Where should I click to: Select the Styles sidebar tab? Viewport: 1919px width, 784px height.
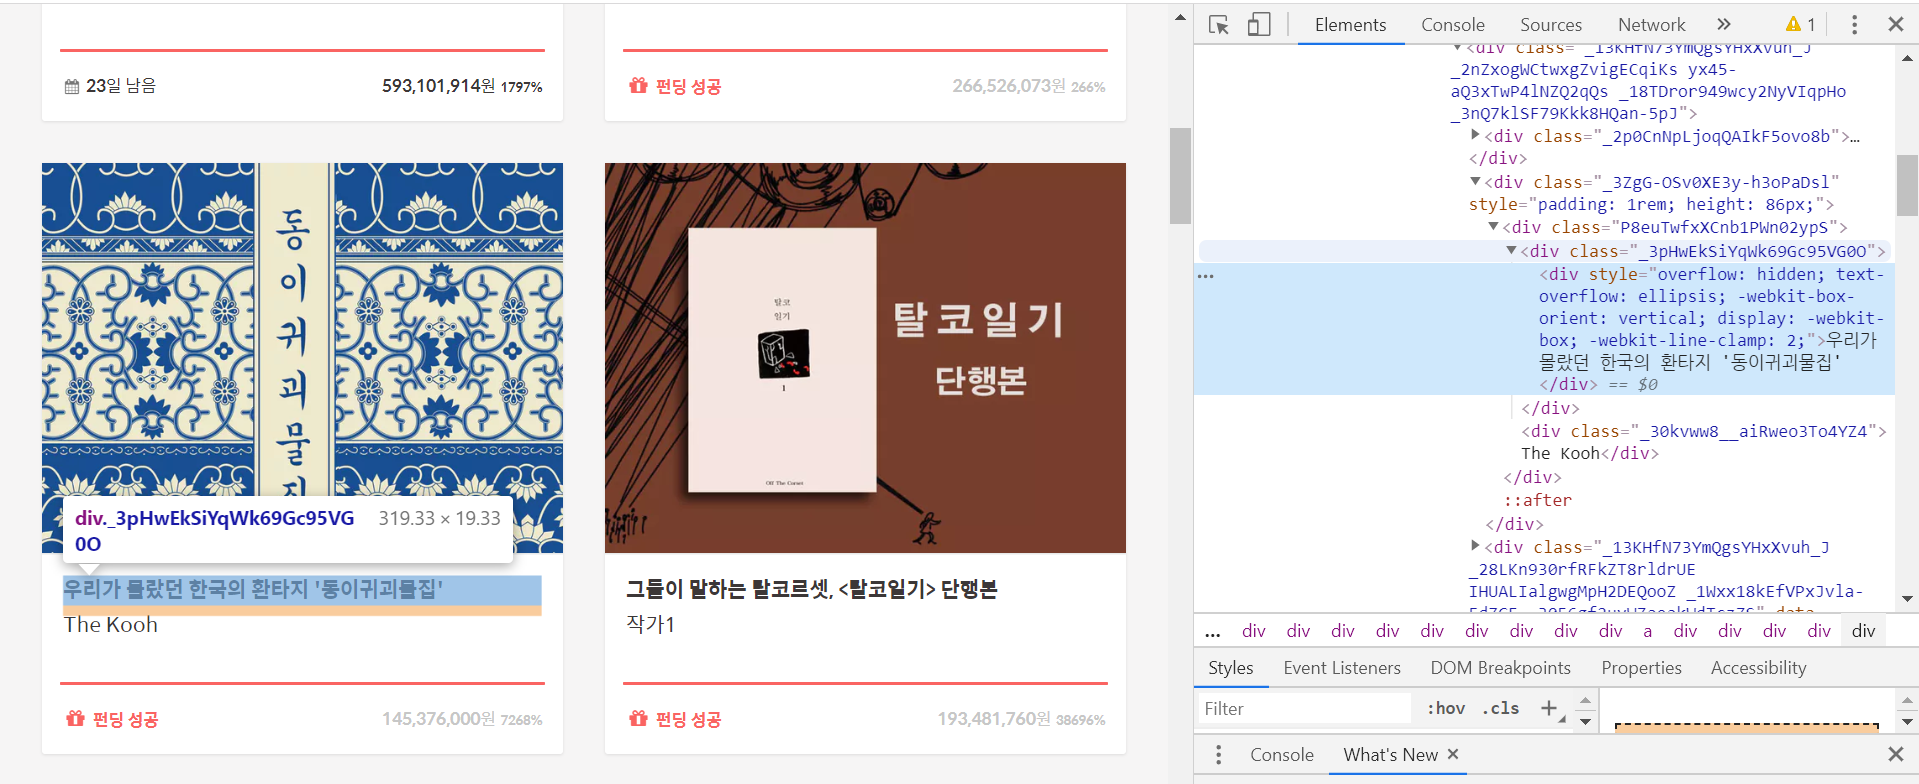point(1230,668)
